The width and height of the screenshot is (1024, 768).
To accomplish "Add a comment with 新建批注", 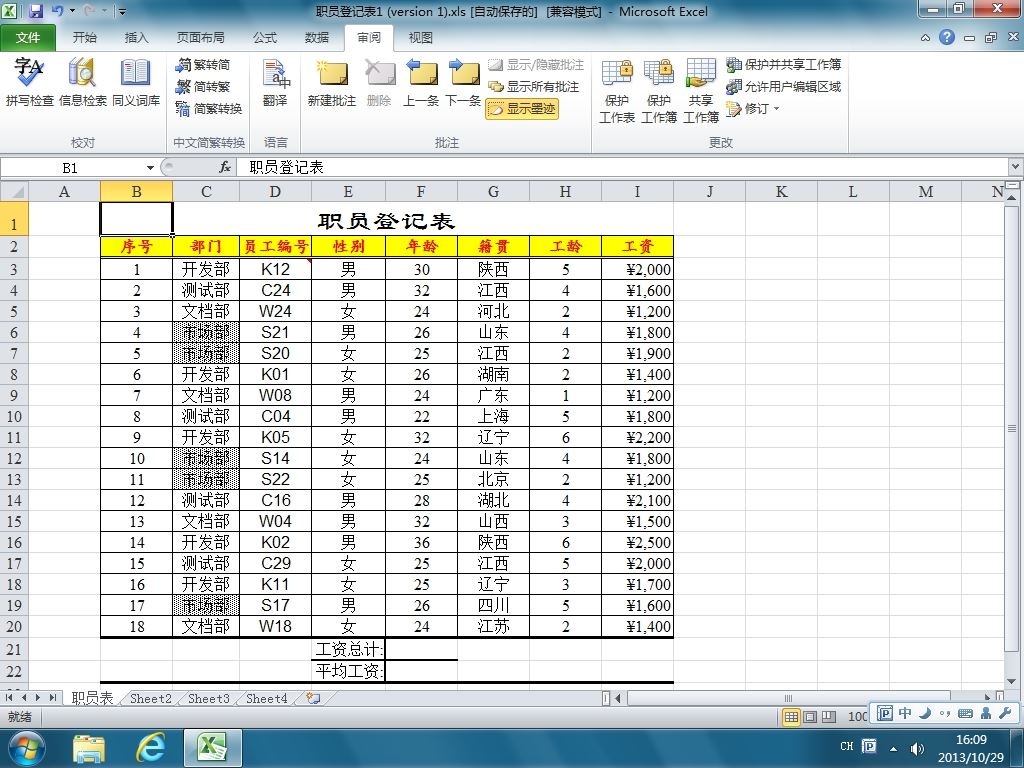I will [332, 82].
